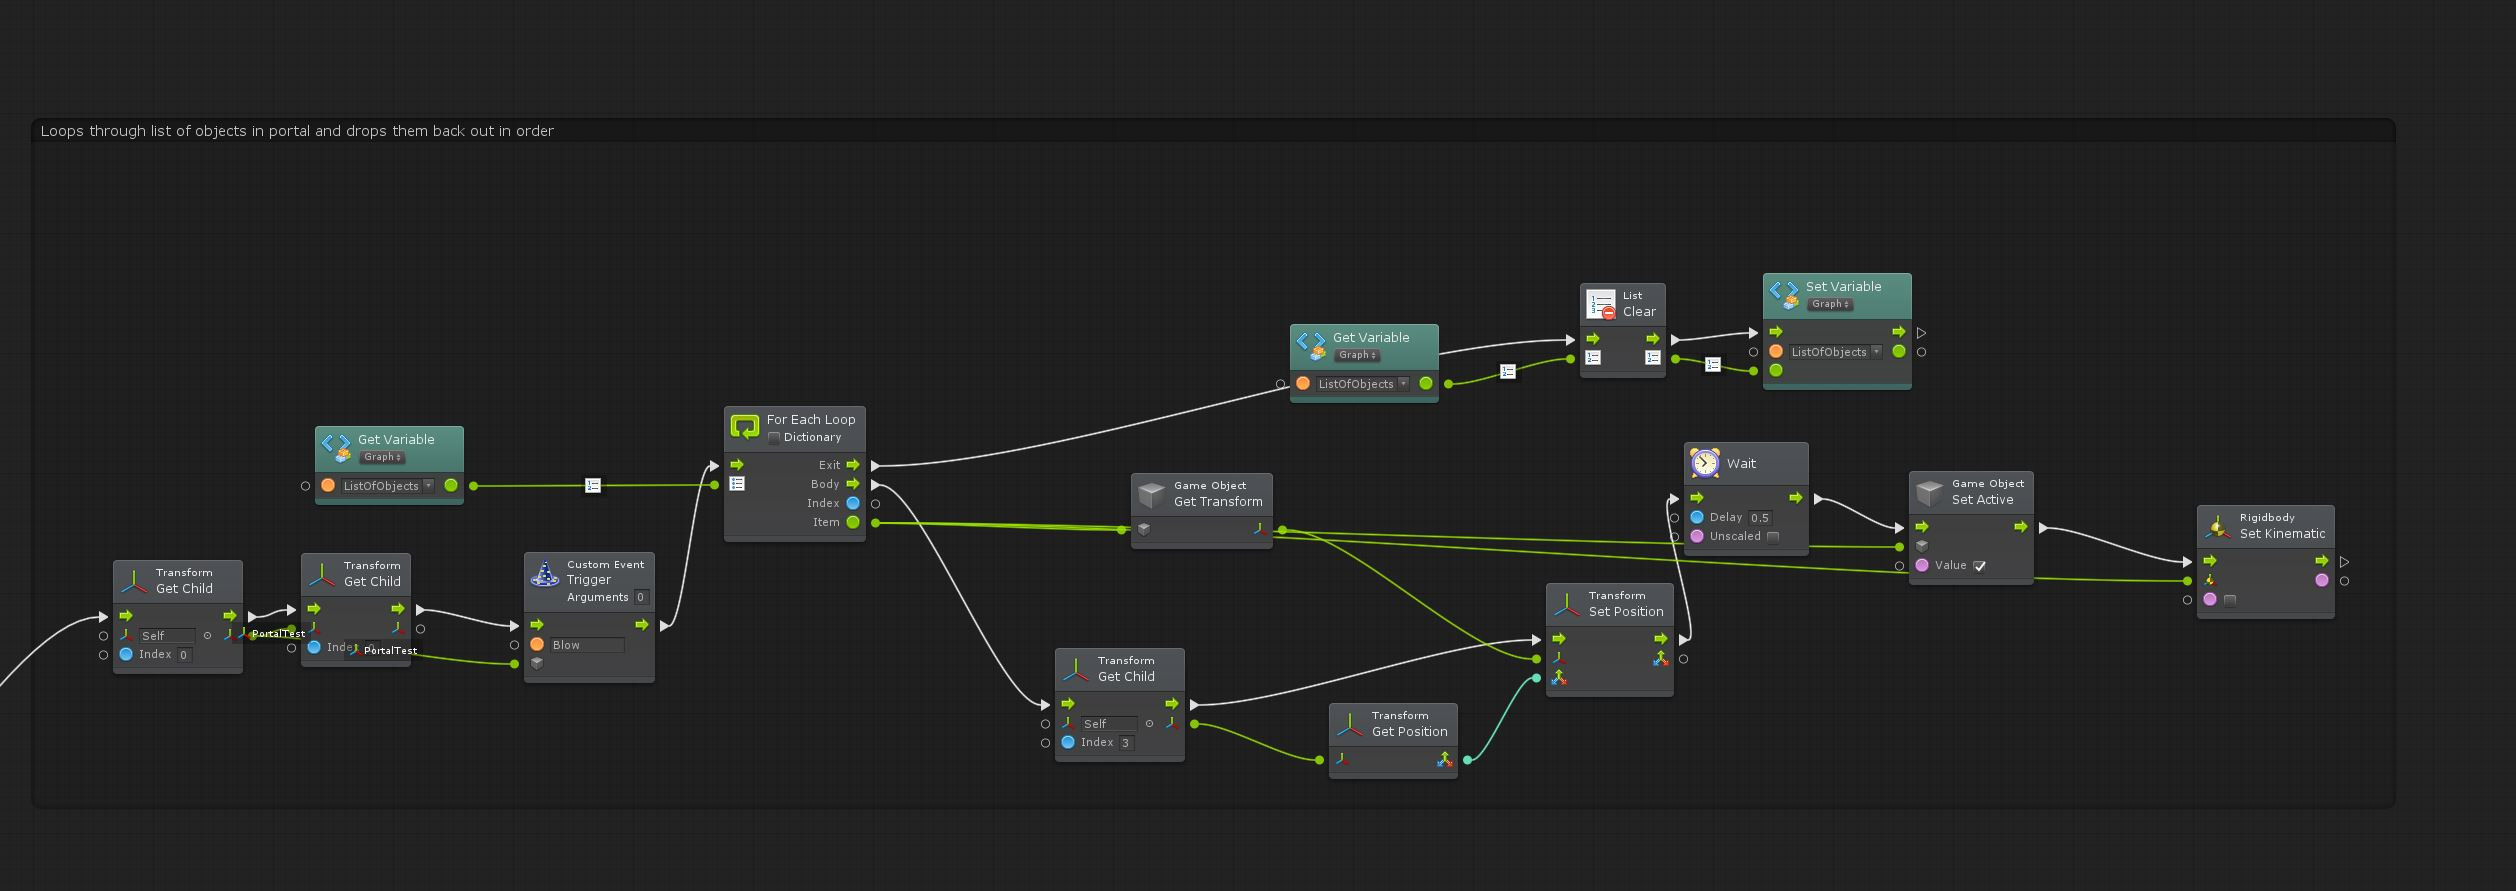Click the 'Get Transform' node title
Screen dimensions: 2516x891
pyautogui.click(x=1218, y=502)
